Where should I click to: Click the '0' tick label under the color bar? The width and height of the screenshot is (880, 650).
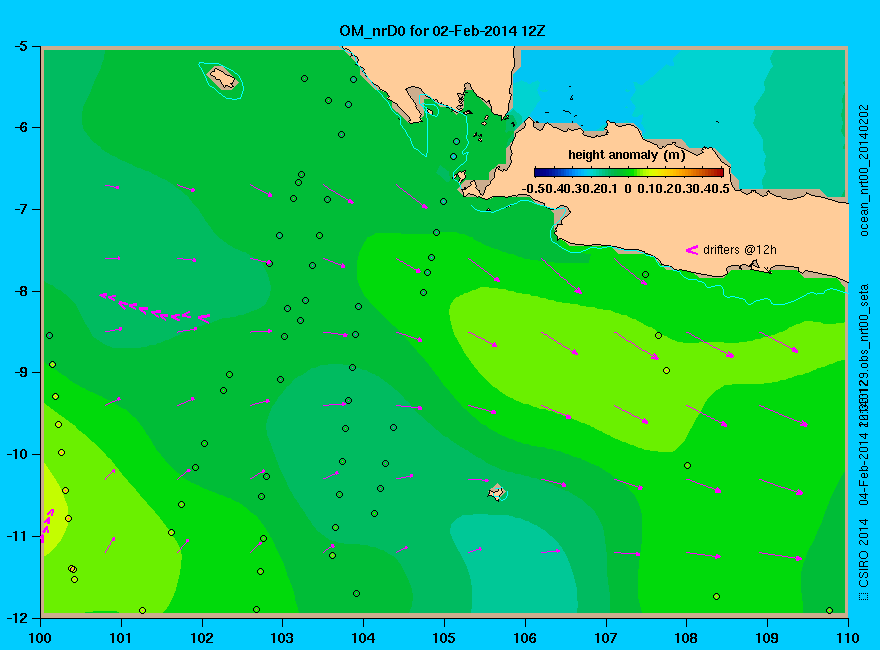(x=627, y=189)
